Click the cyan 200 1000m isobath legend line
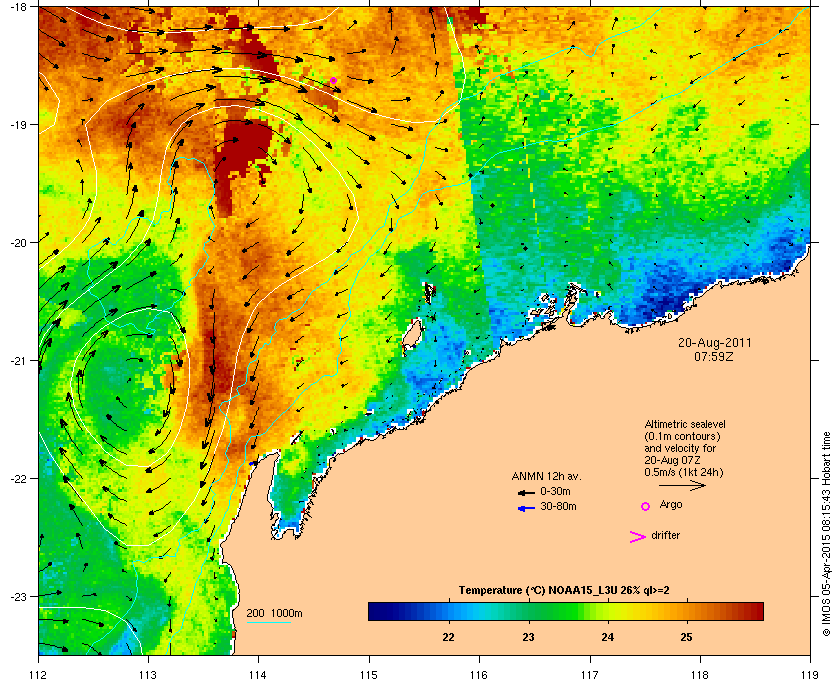The width and height of the screenshot is (840, 680). [x=268, y=622]
